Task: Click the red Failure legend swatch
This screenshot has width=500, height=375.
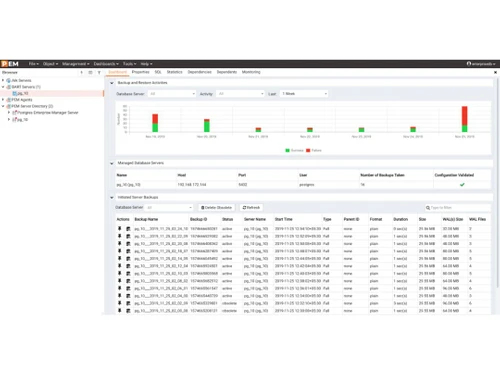Action: pos(308,150)
